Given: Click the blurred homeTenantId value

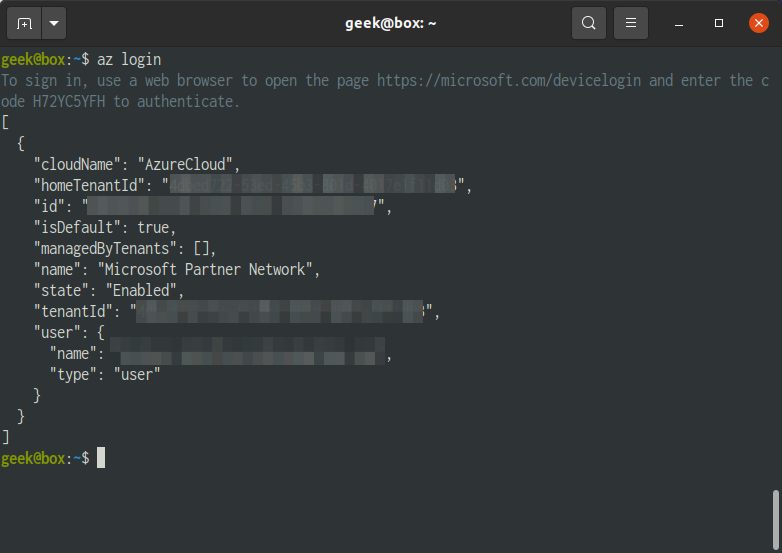Looking at the screenshot, I should coord(312,185).
